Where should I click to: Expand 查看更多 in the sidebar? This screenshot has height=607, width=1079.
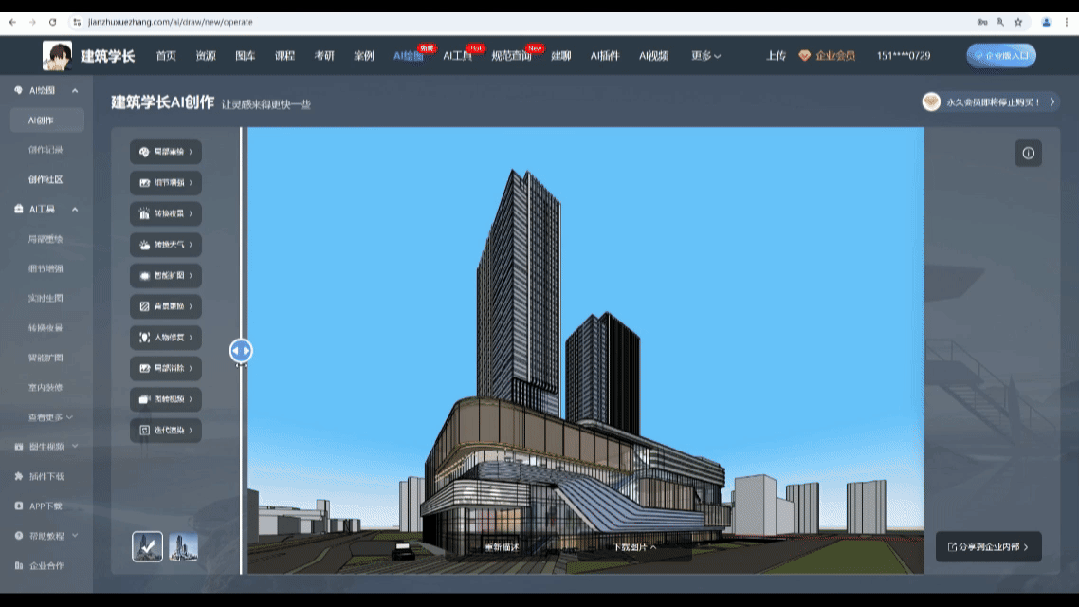50,417
